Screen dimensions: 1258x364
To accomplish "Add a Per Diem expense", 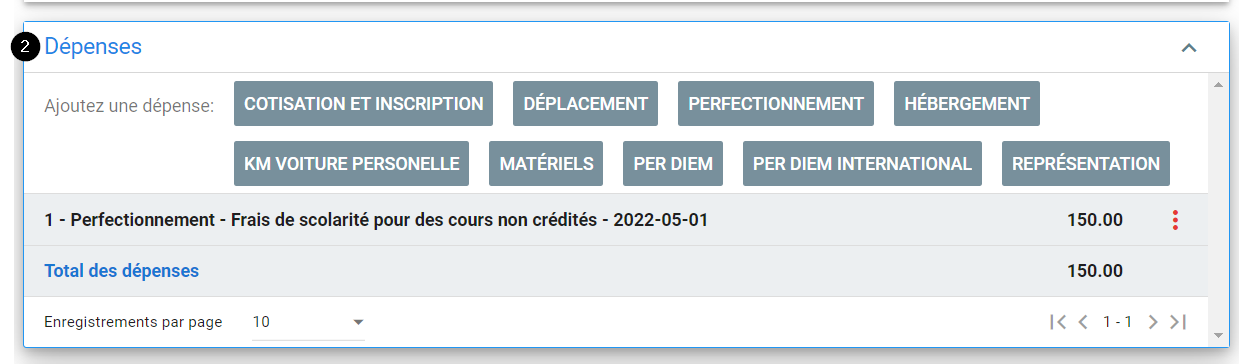I will point(673,164).
